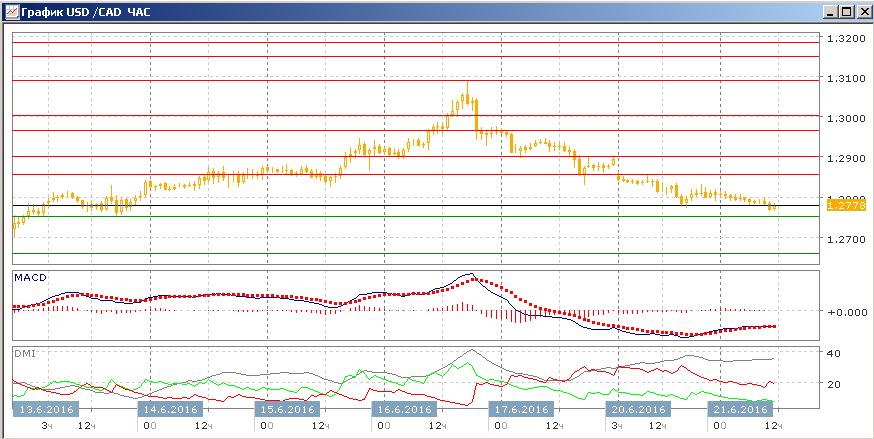This screenshot has height=439, width=874.
Task: Select the 15.6.2016 date marker
Action: point(288,409)
